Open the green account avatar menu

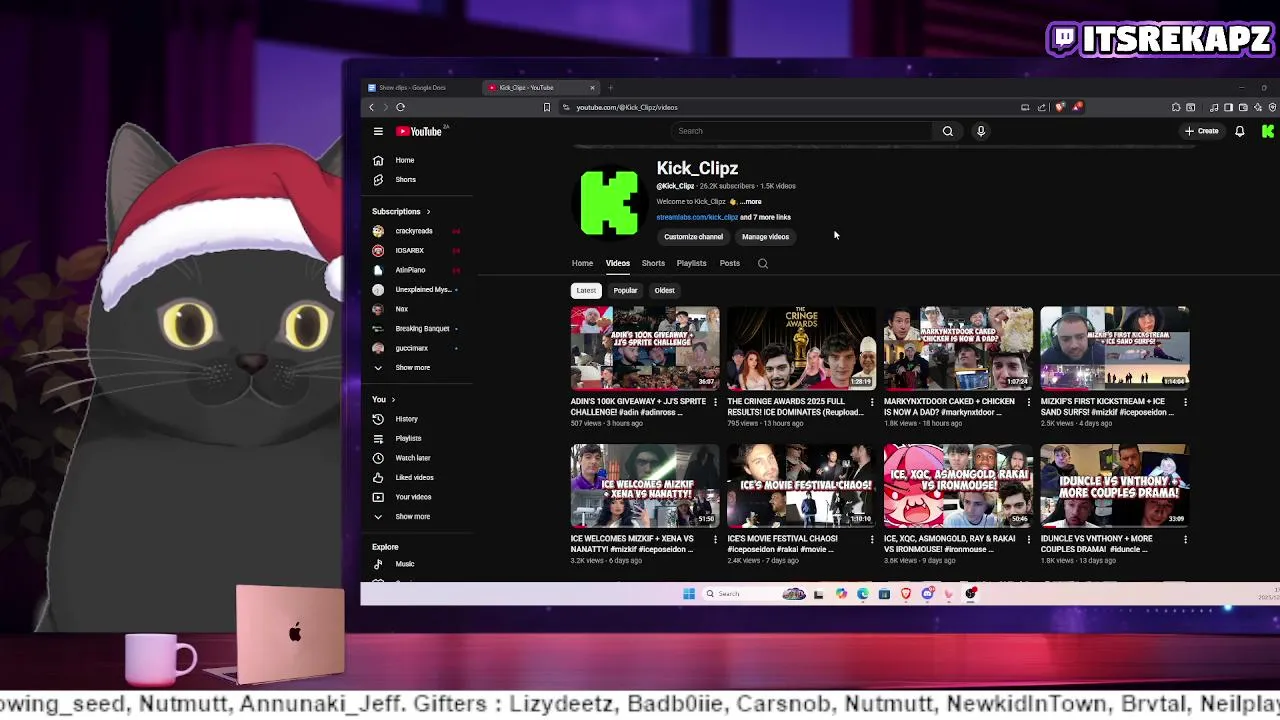point(1267,131)
